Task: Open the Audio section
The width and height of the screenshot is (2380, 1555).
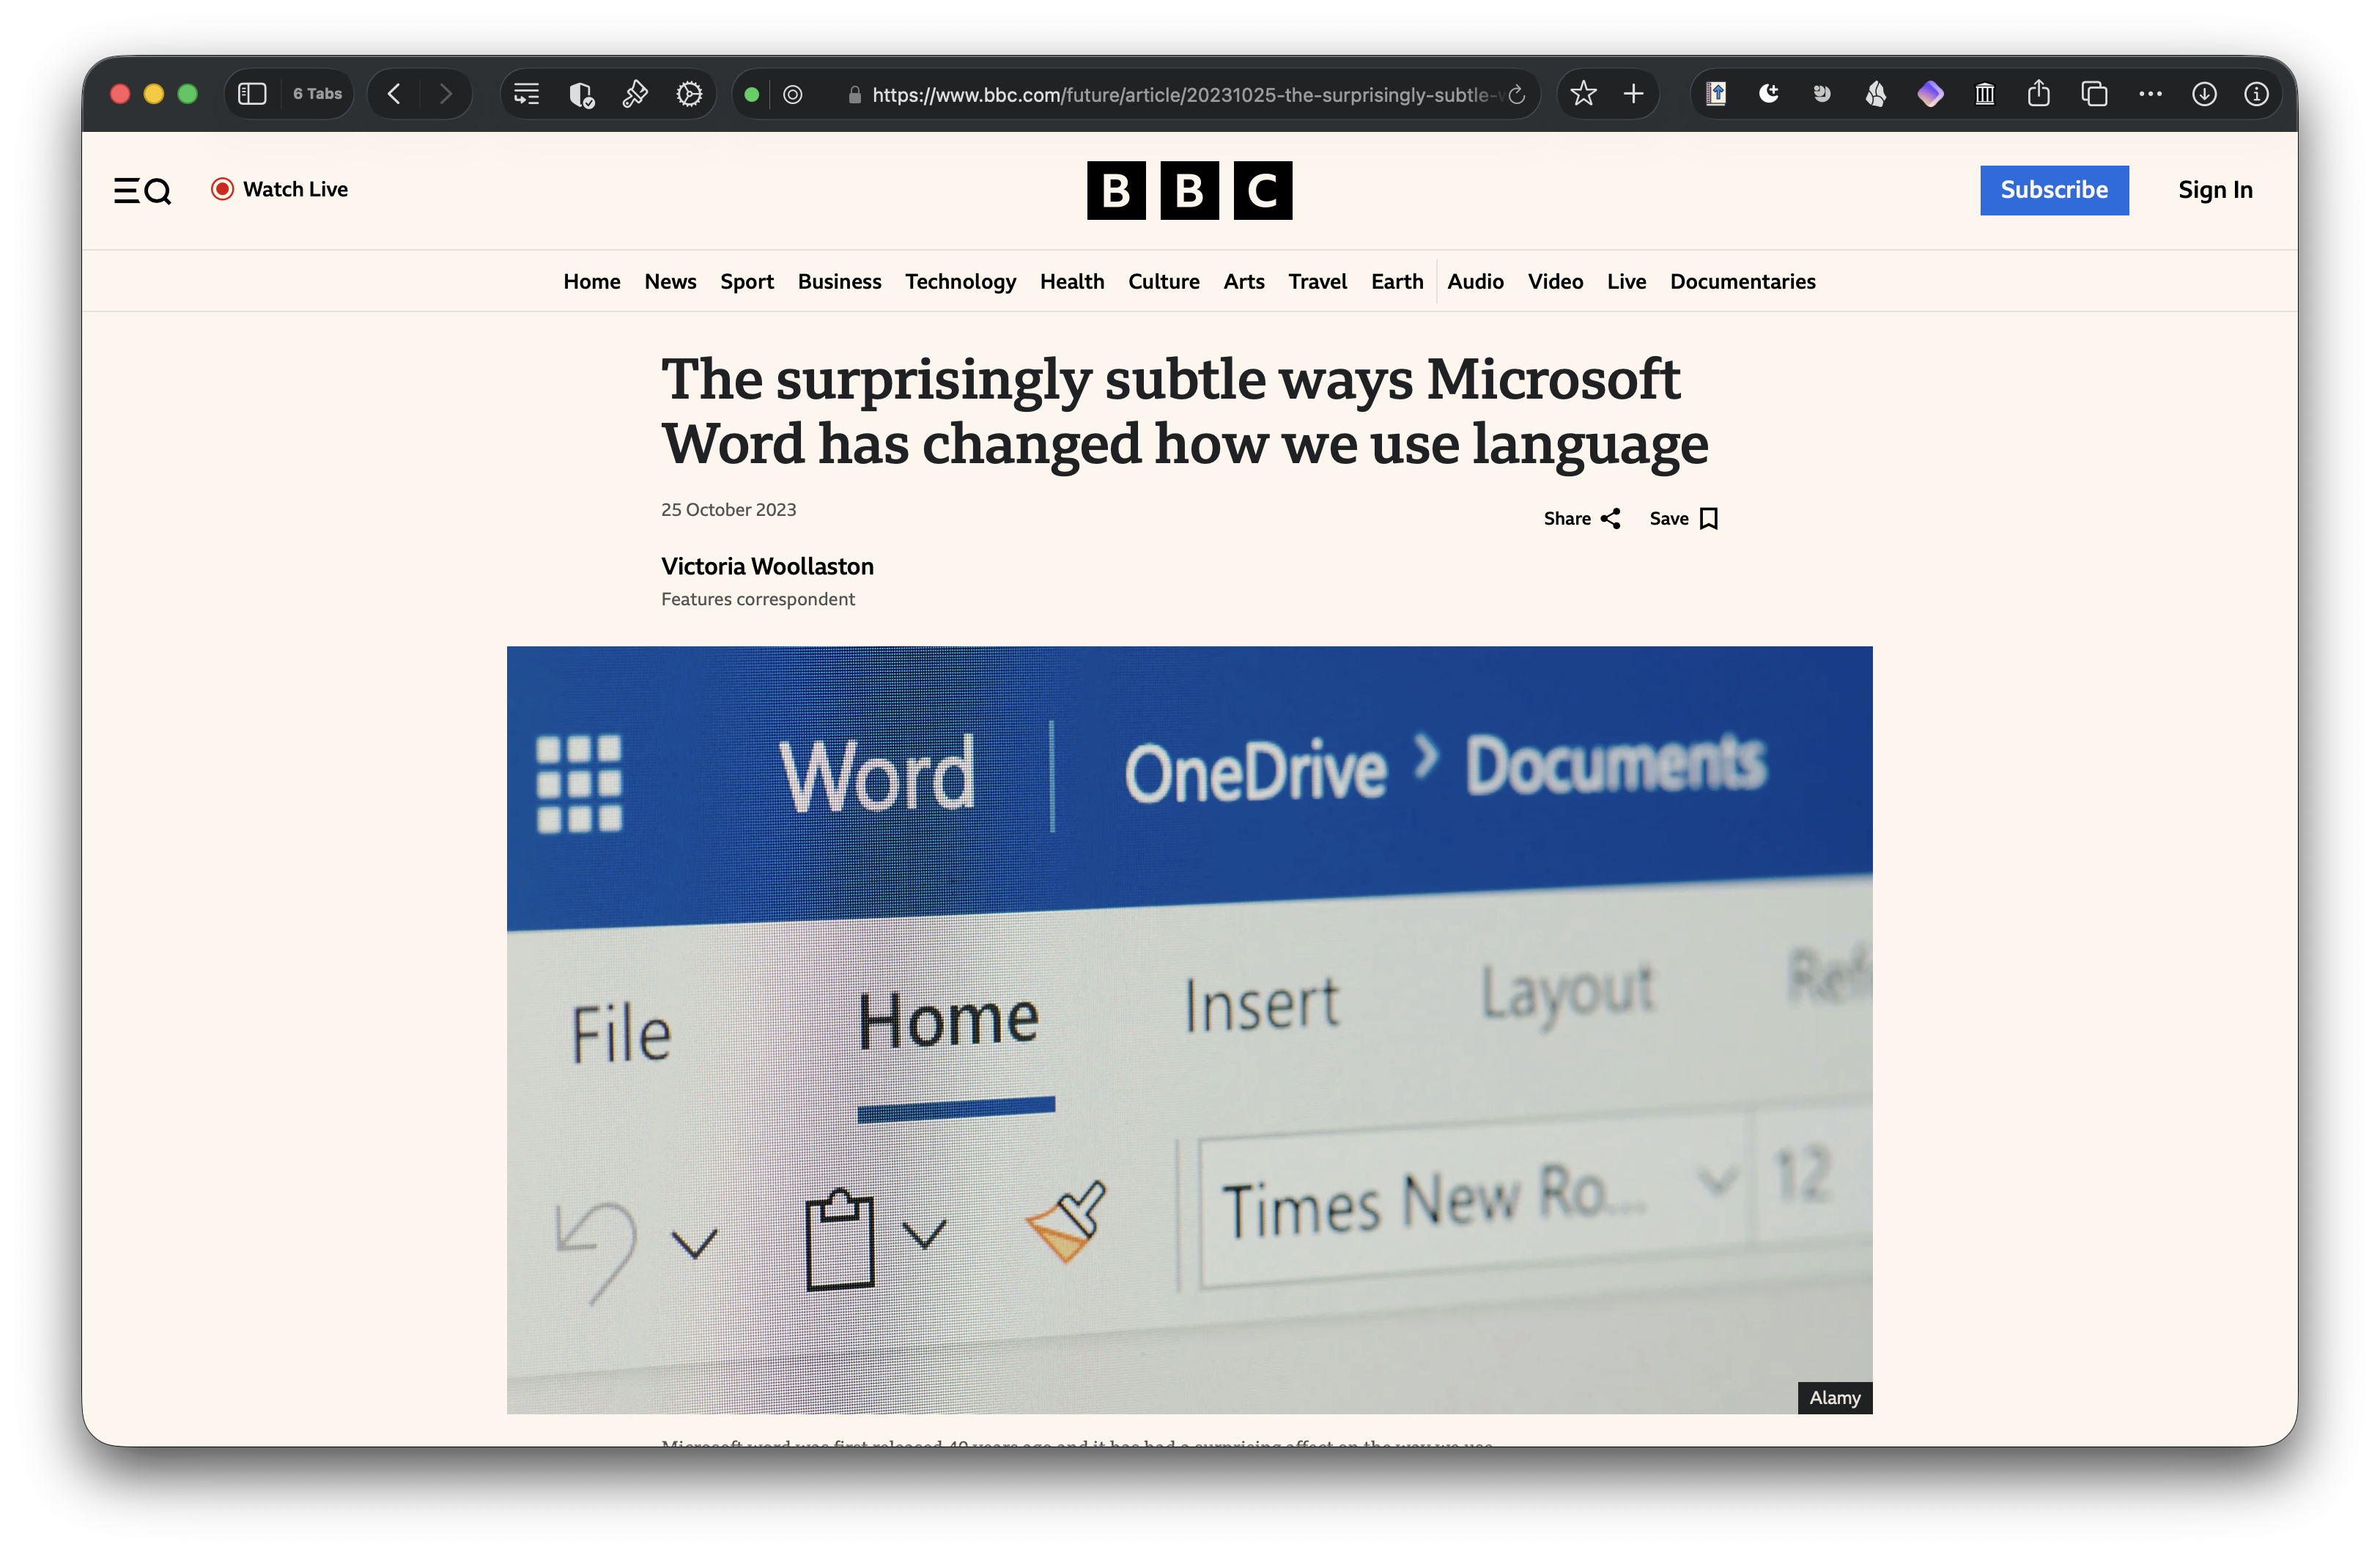Action: (x=1475, y=282)
